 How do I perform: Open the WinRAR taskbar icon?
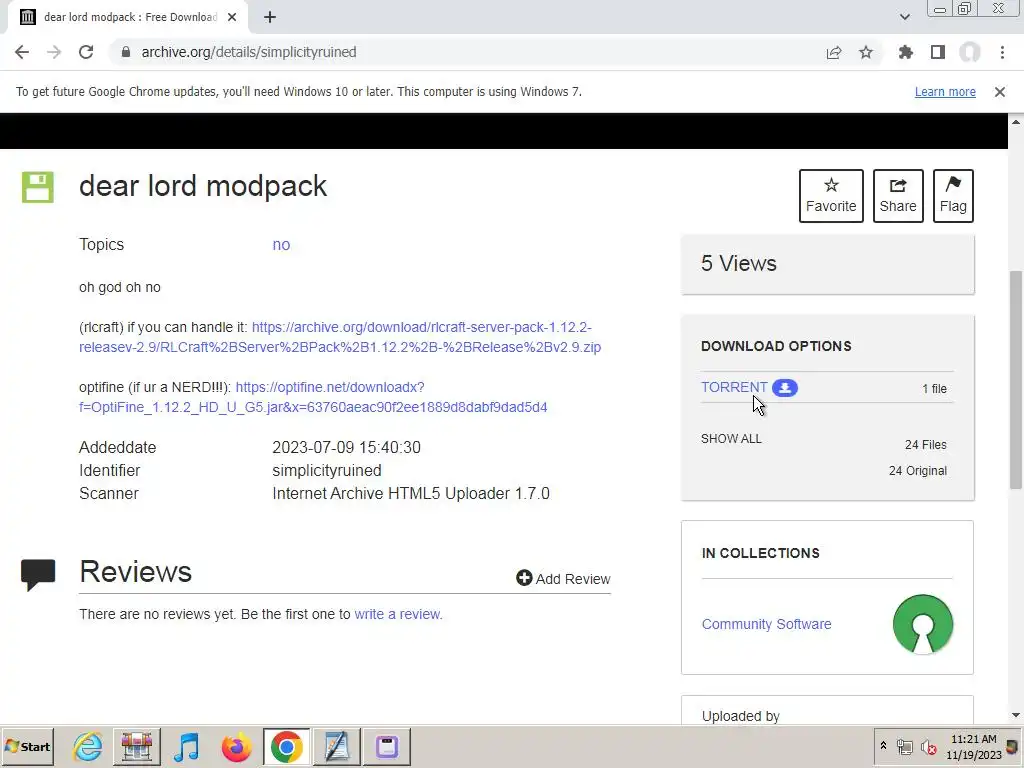[x=136, y=746]
